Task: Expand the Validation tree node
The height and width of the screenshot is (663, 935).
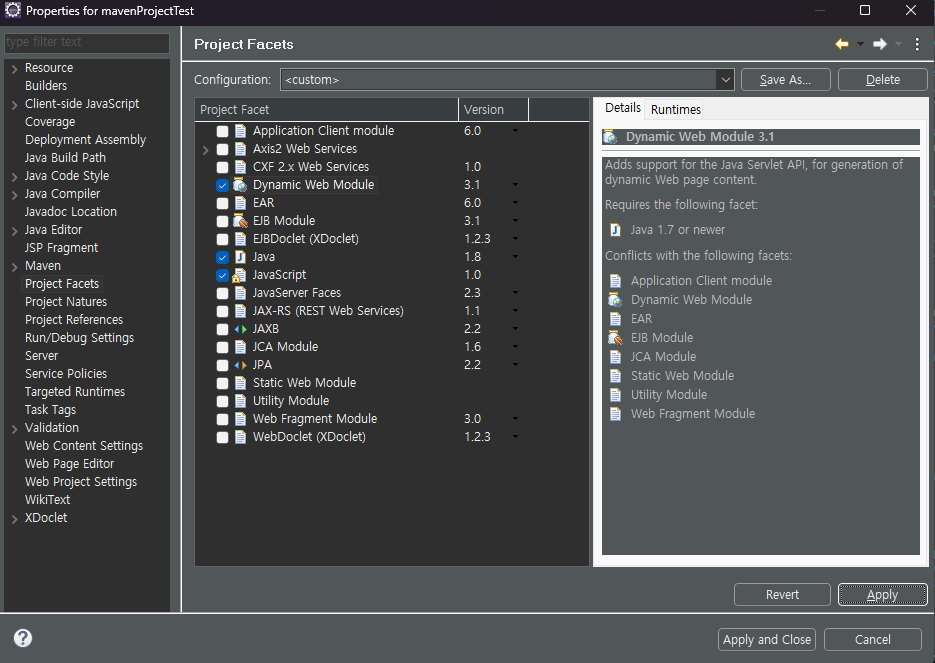Action: 14,429
